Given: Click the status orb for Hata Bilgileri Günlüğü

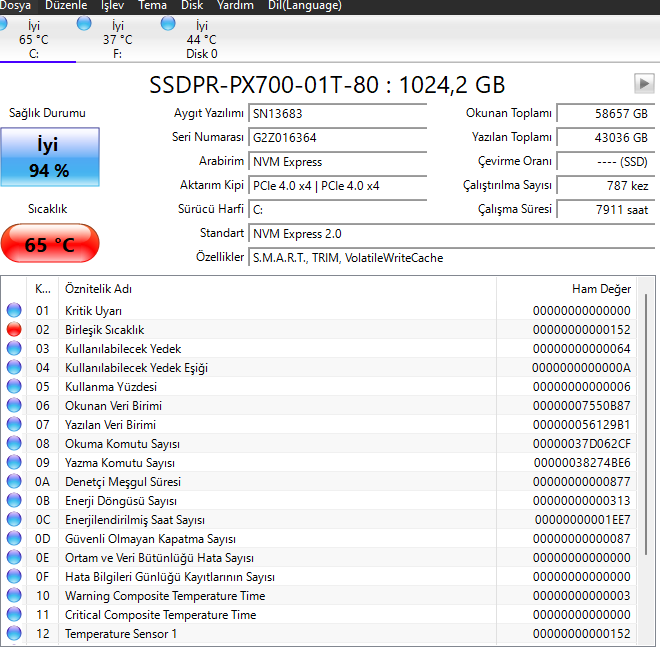Looking at the screenshot, I should 14,576.
